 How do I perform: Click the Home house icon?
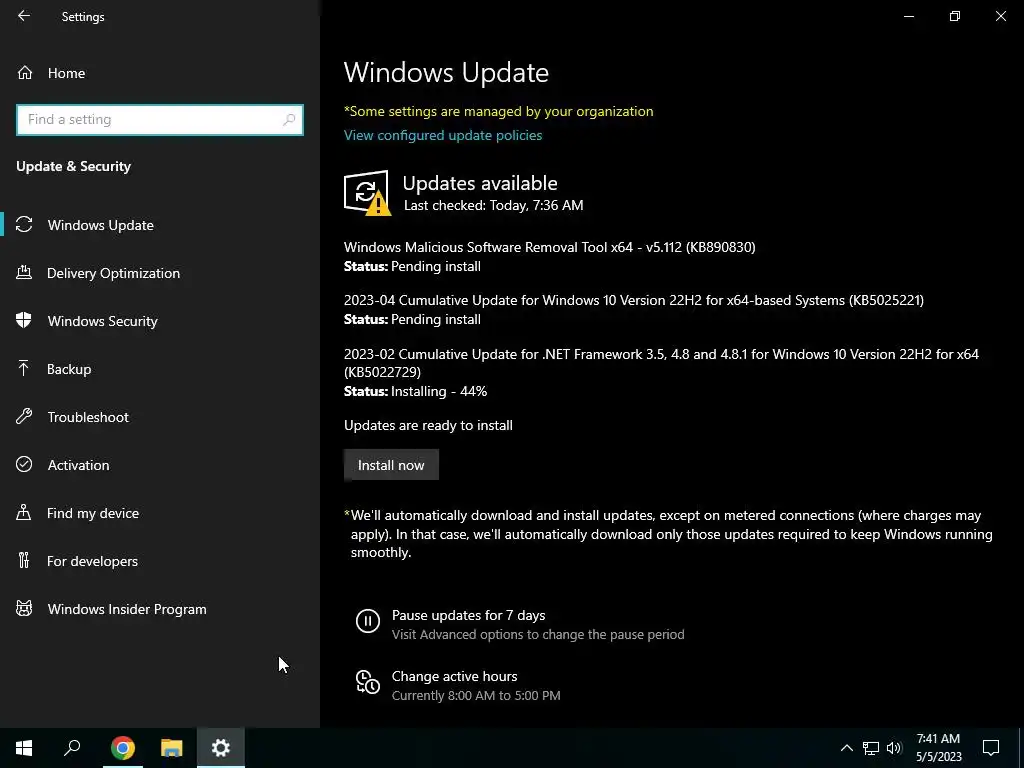[x=25, y=73]
